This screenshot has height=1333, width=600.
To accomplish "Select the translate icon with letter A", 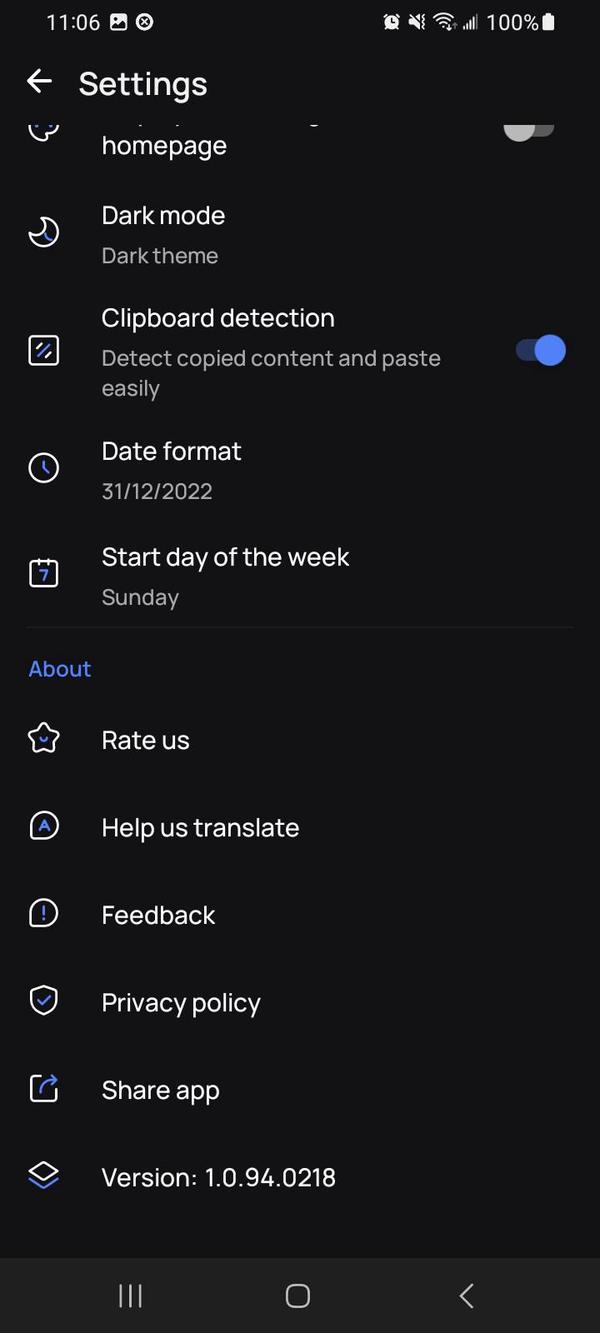I will [43, 825].
